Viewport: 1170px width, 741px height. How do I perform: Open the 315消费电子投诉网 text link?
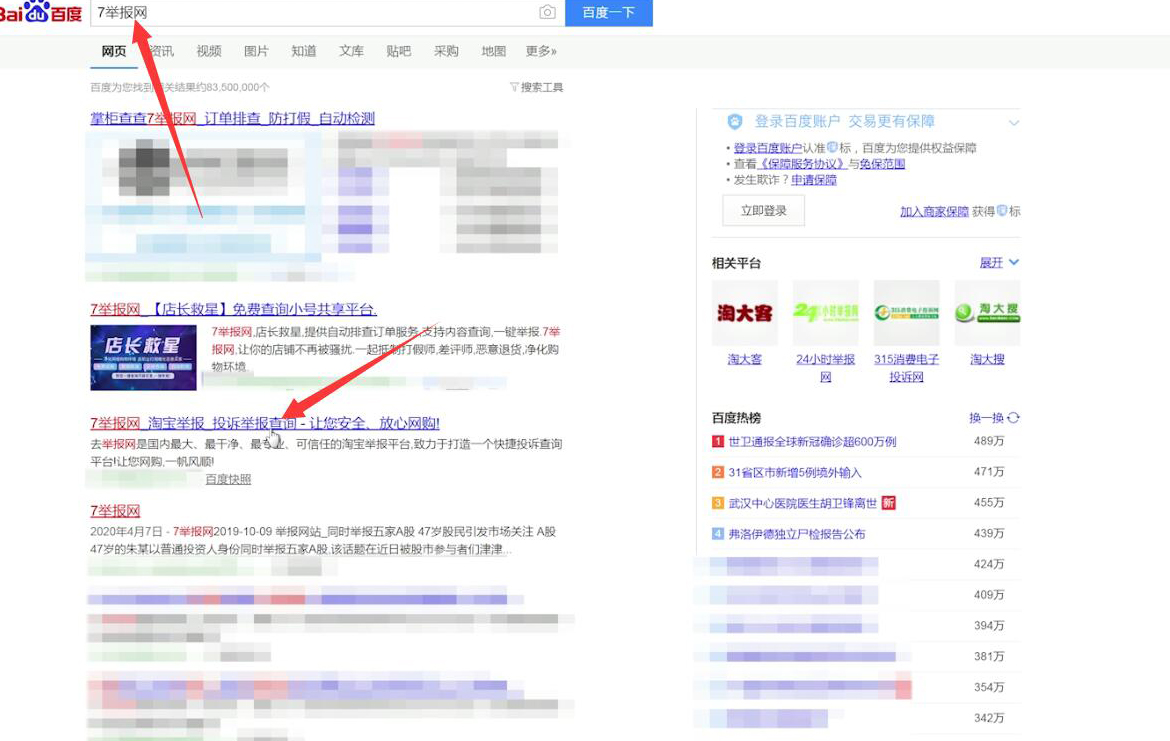coord(907,368)
